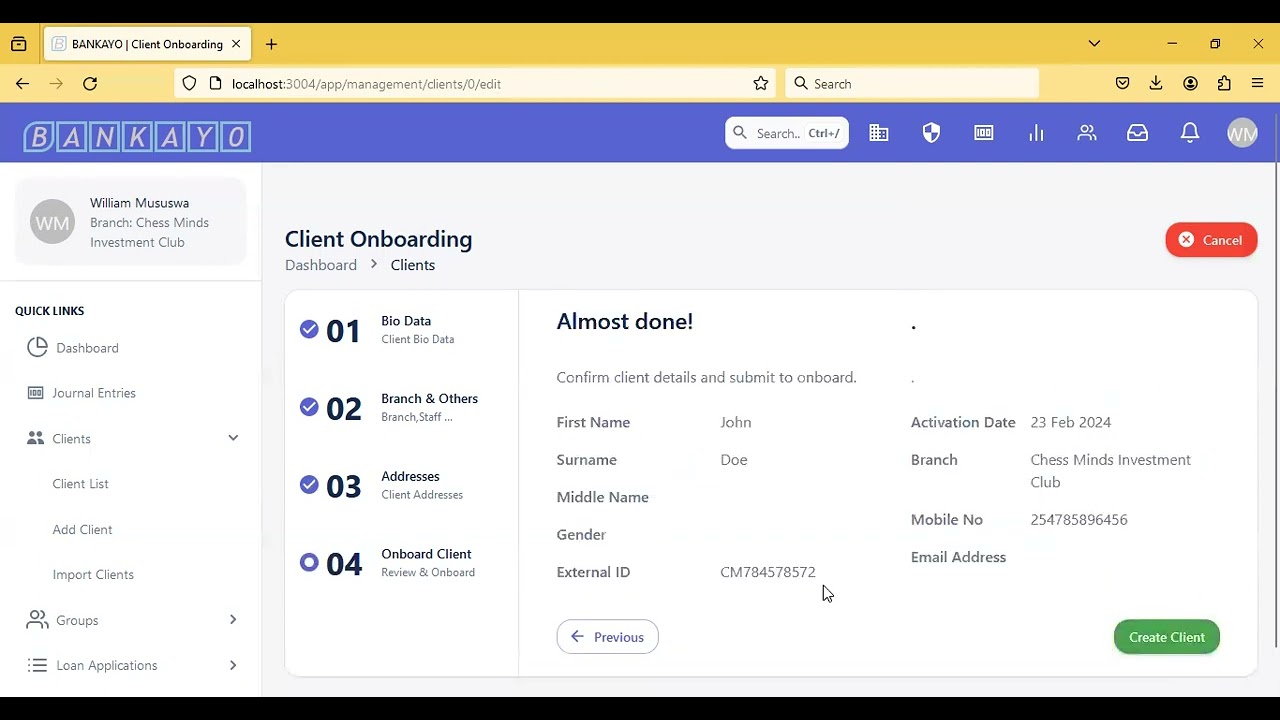Screen dimensions: 1280x720
Task: Click the Dashboard pie chart icon
Action: coord(38,347)
